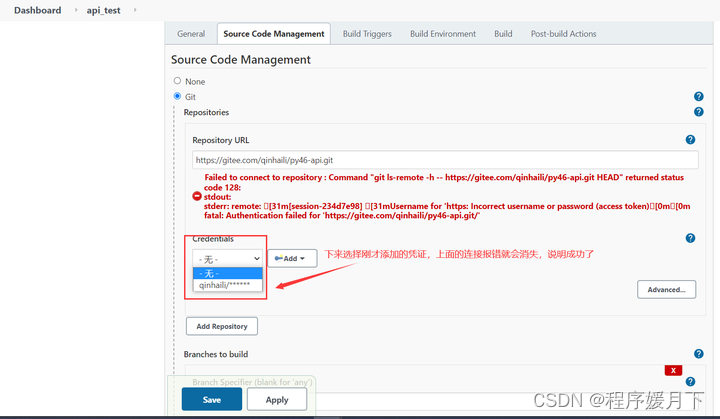This screenshot has height=419, width=720.
Task: Choose the '- 无 -' option in list
Action: (x=228, y=273)
